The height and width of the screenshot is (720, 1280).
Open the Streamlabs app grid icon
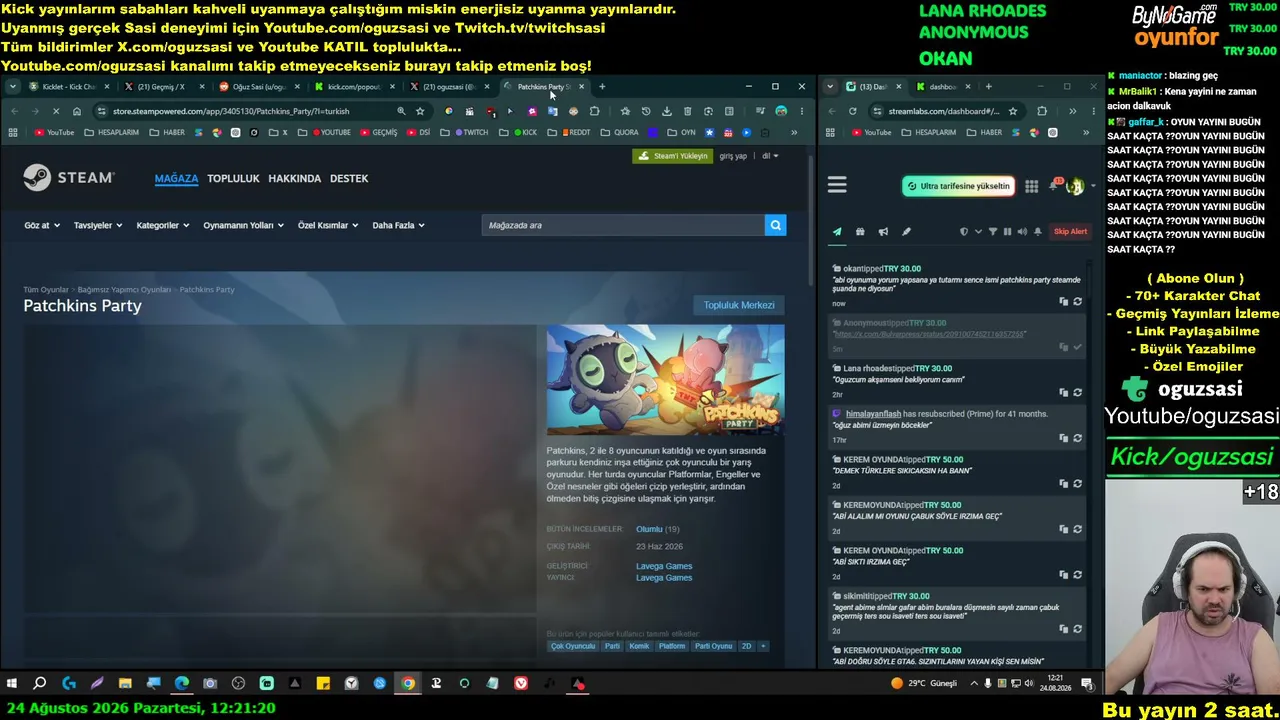[1031, 186]
